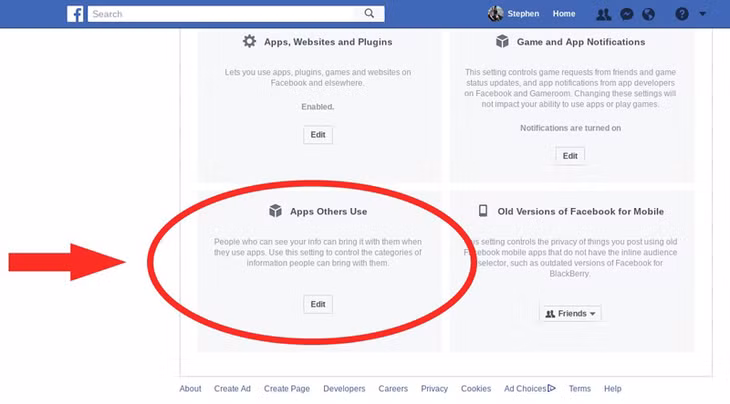Screen dimensions: 730x404
Task: Click the Facebook logo icon
Action: (x=75, y=14)
